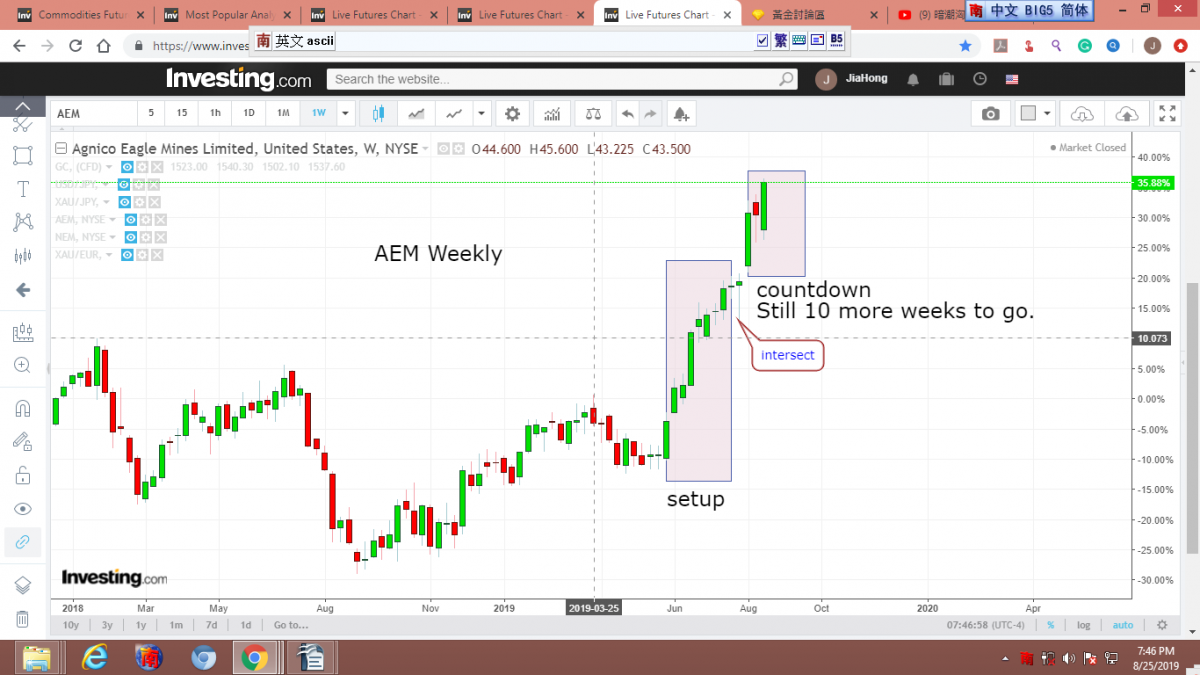Select the candlestick chart style icon
Image resolution: width=1200 pixels, height=675 pixels.
click(378, 114)
